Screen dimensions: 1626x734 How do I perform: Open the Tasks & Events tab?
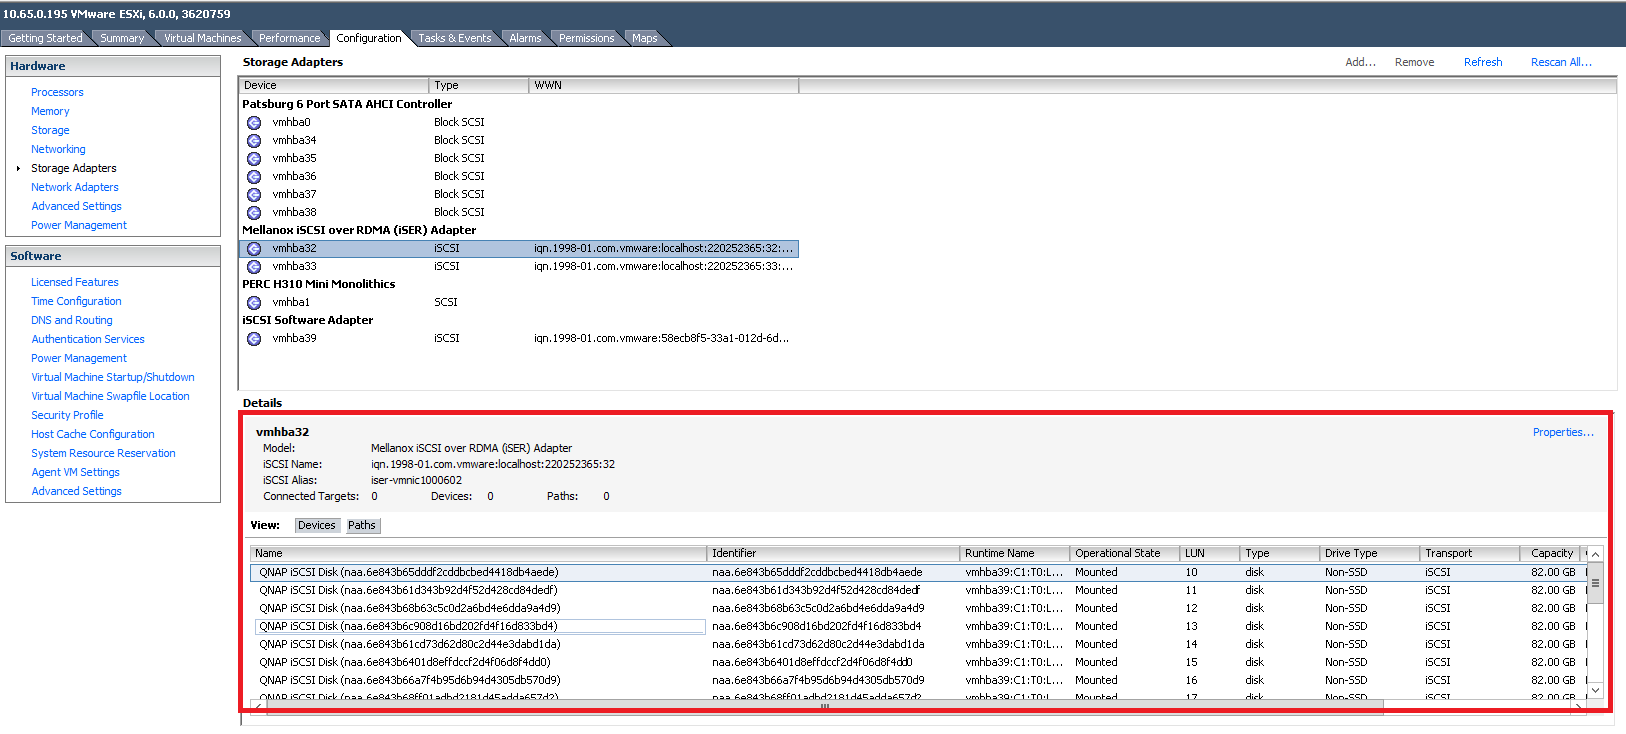(454, 38)
